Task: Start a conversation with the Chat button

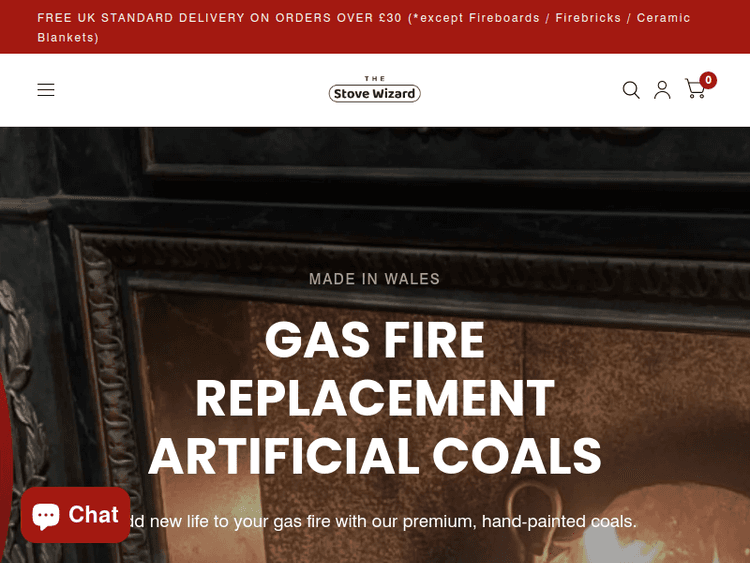Action: tap(76, 515)
